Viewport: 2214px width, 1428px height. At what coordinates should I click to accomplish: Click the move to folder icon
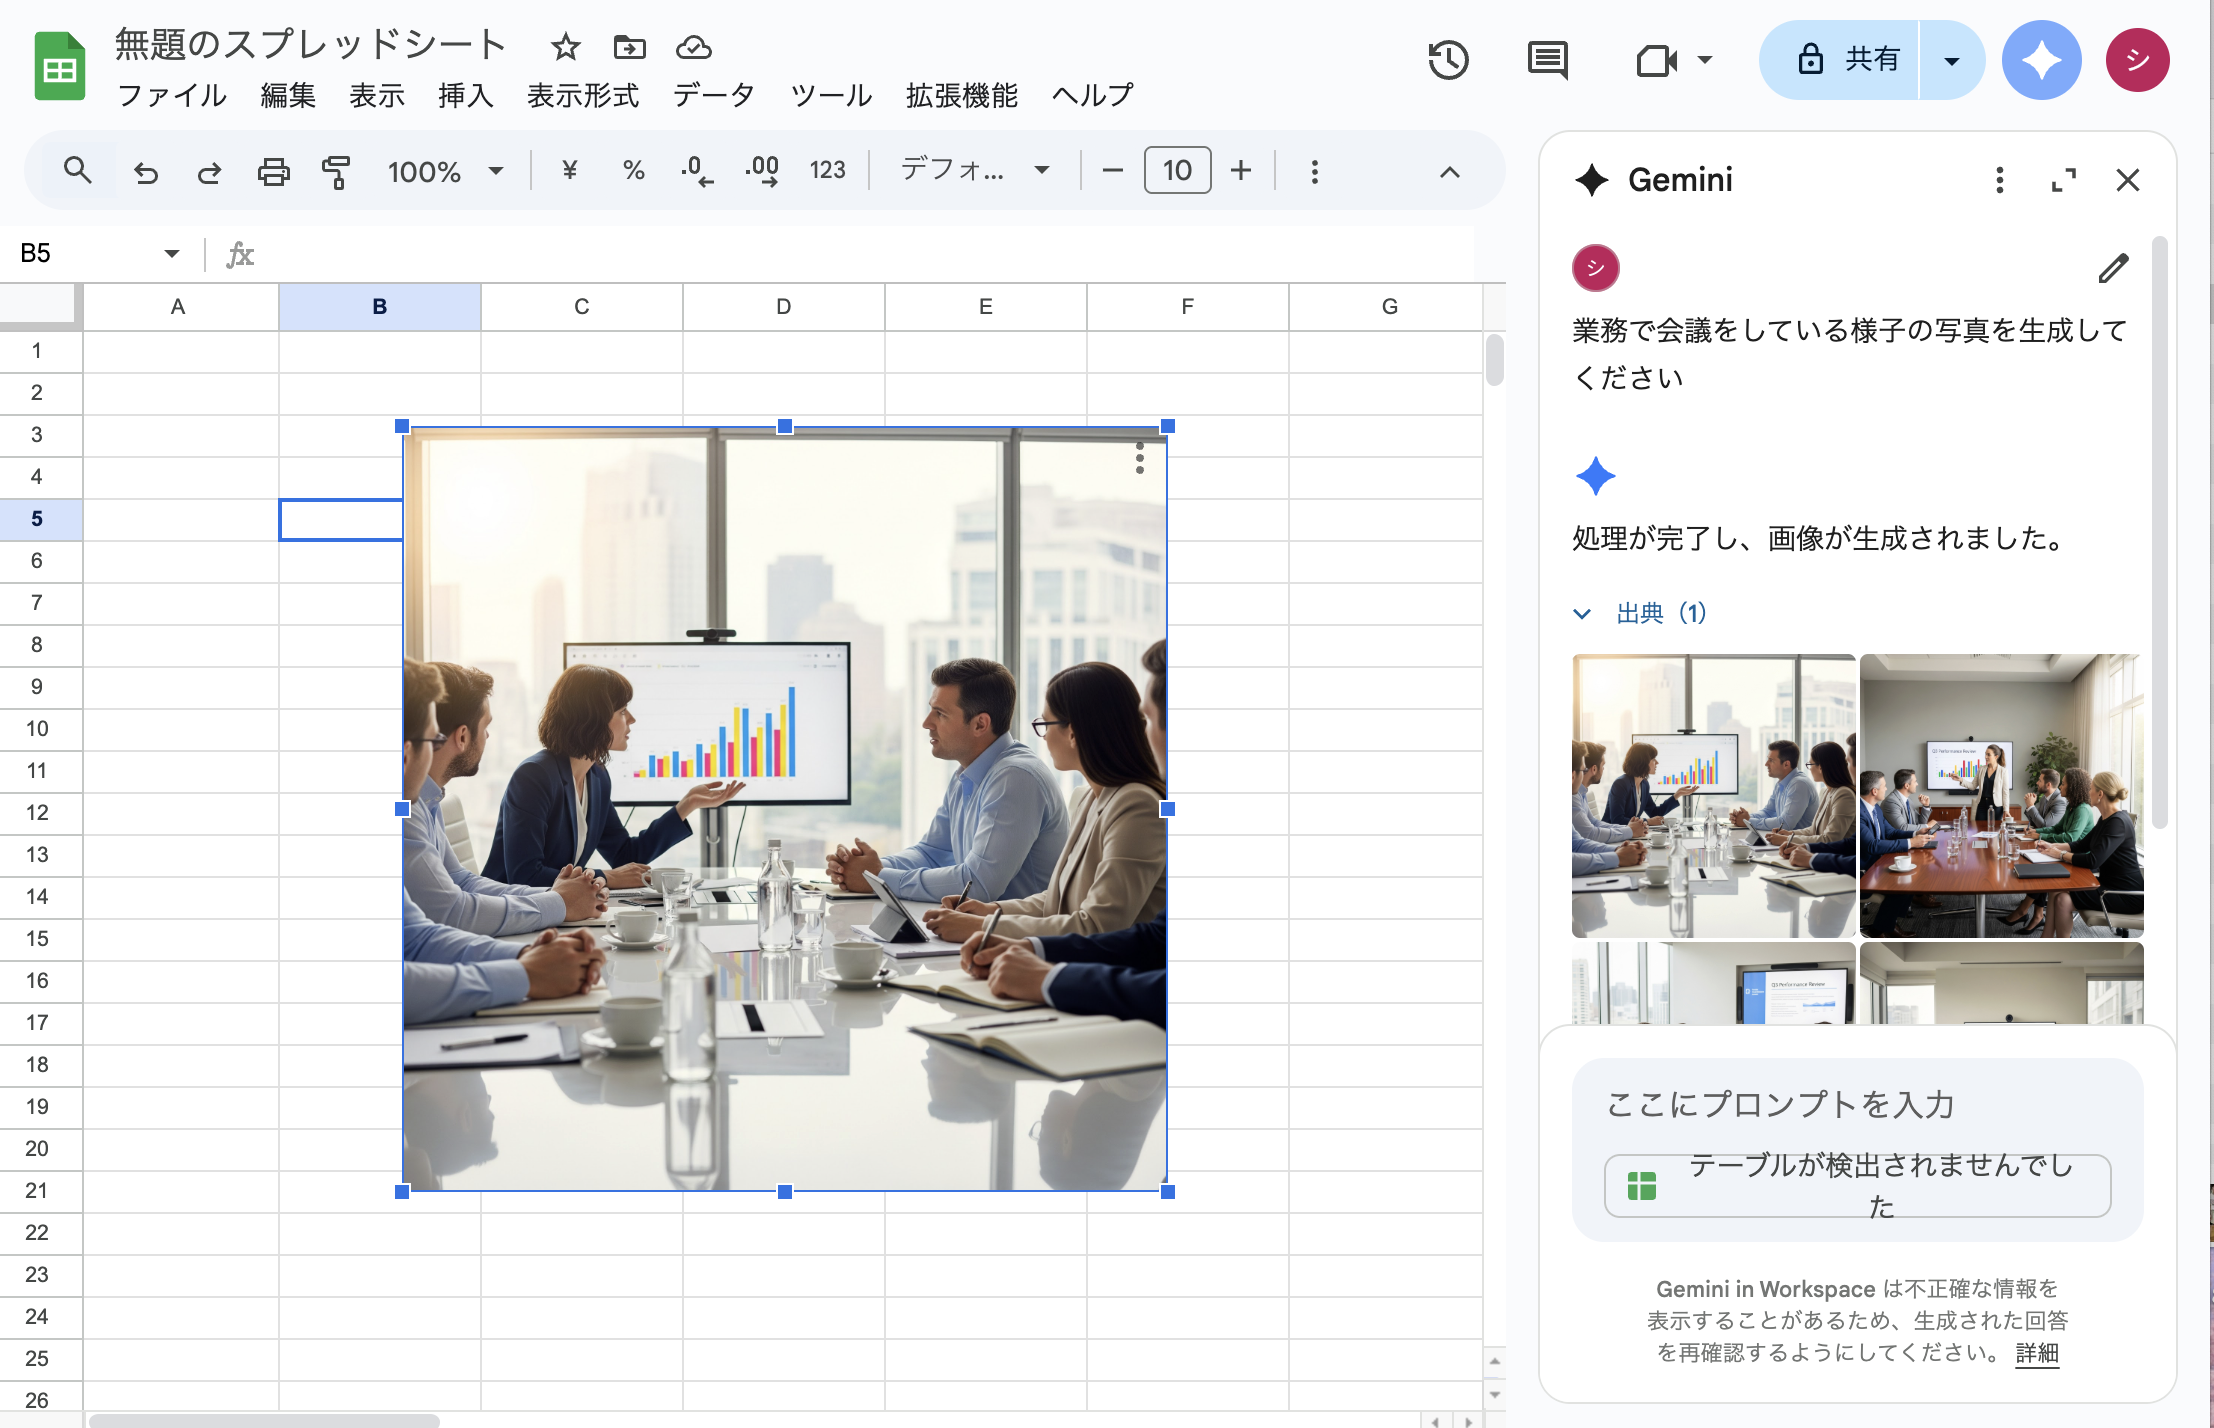(629, 46)
